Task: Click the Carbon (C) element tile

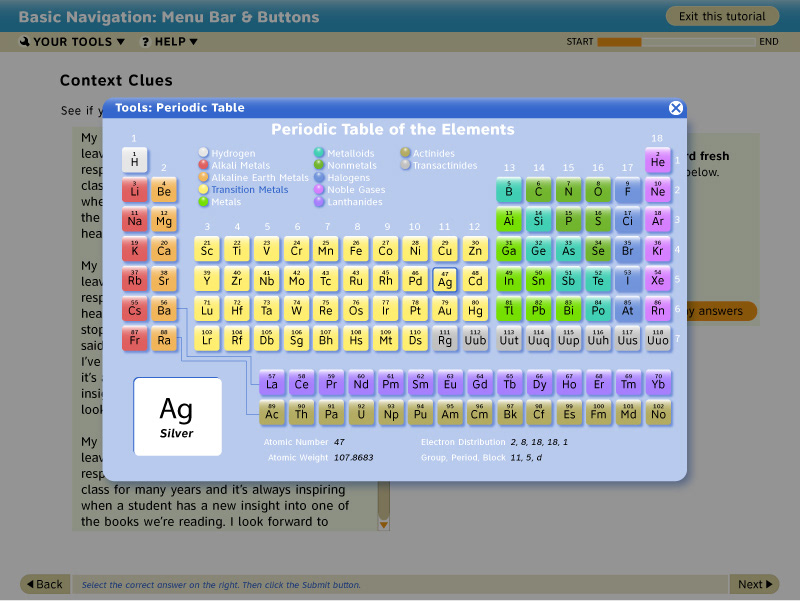Action: pyautogui.click(x=538, y=190)
